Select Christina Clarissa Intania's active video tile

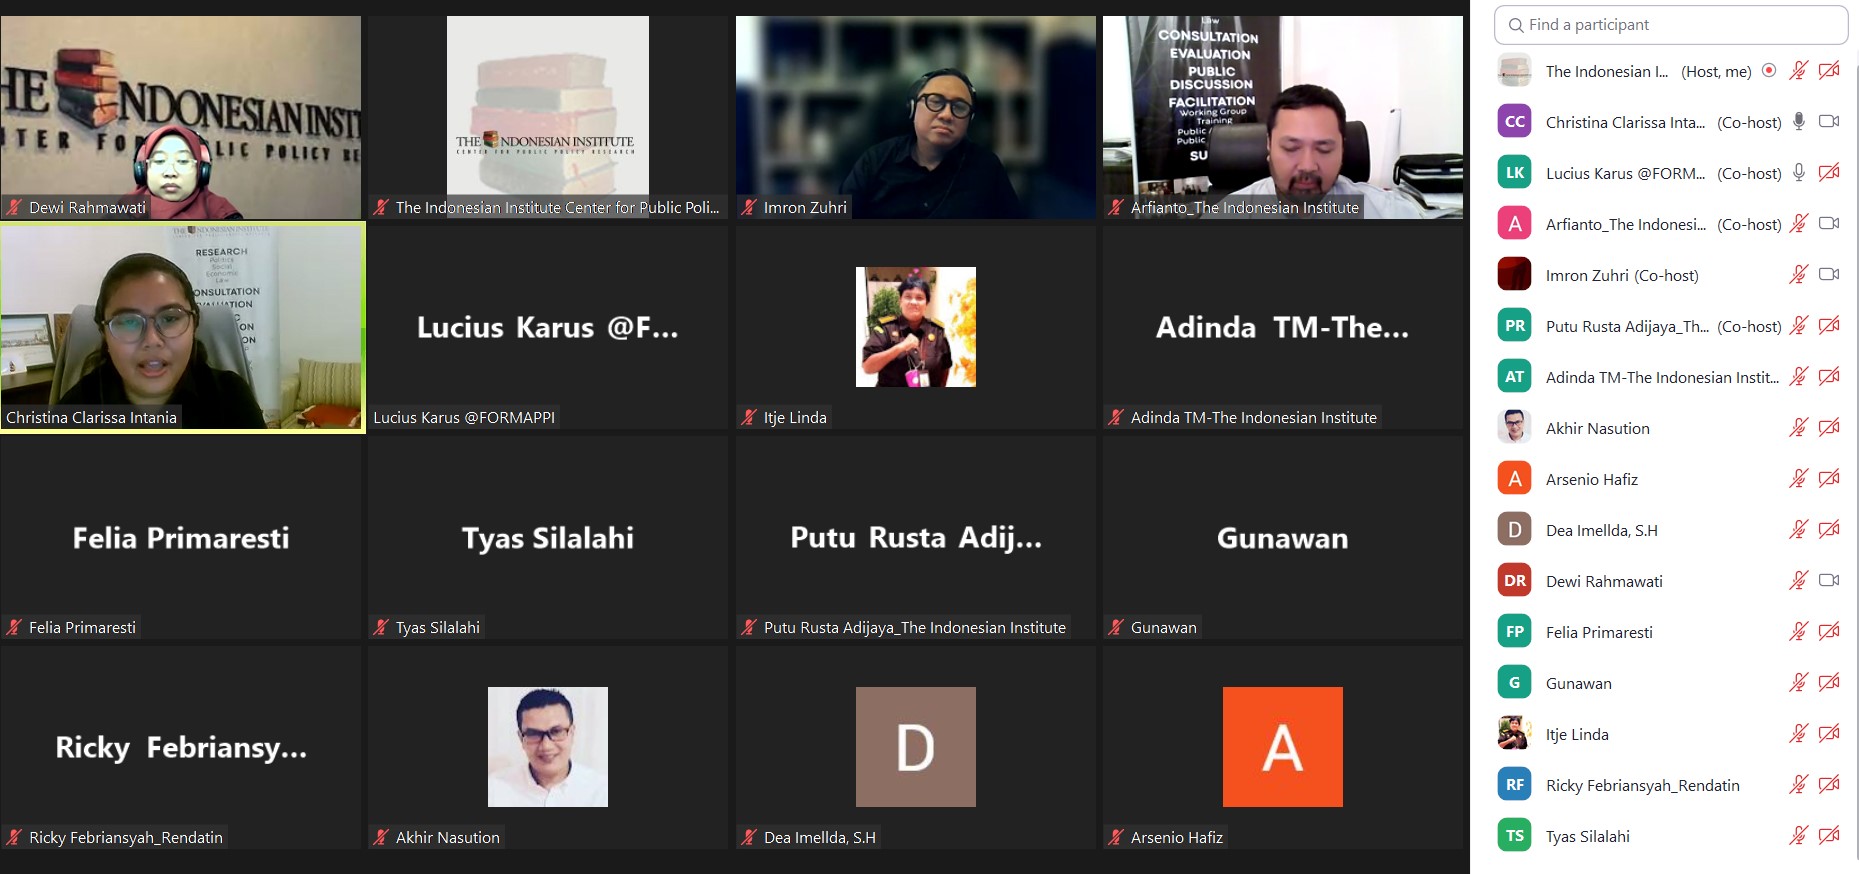click(x=182, y=327)
